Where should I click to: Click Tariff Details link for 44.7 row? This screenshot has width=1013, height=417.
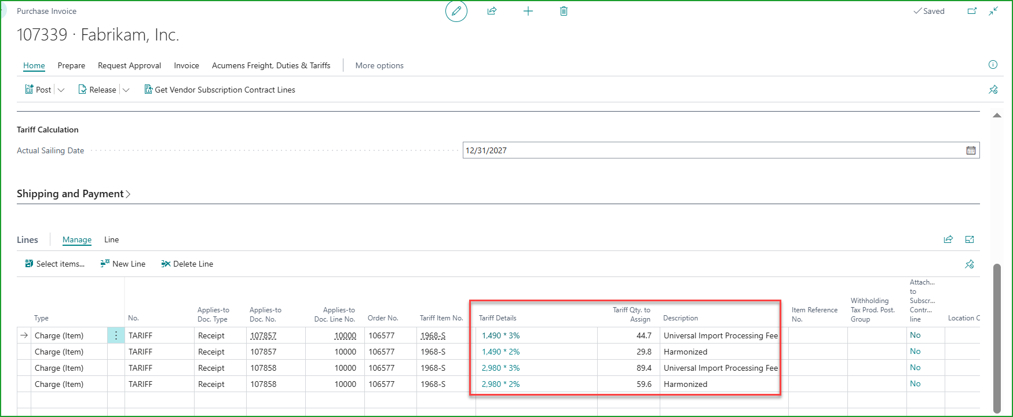[x=501, y=335]
